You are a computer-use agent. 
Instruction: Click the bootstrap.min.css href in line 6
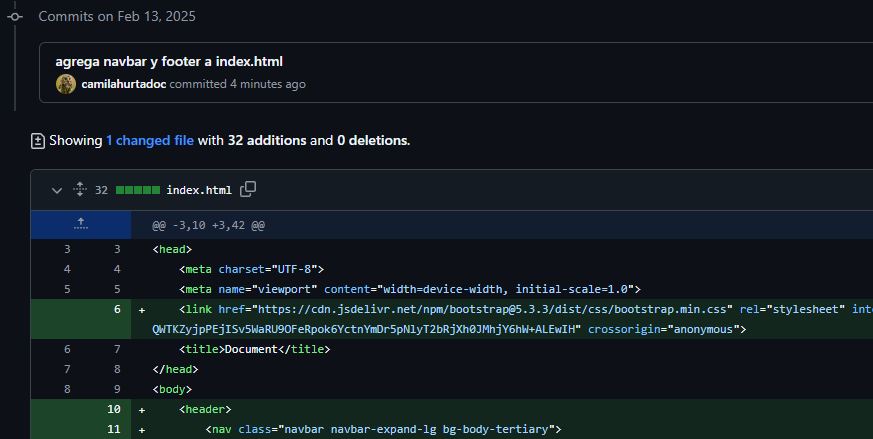(x=492, y=309)
